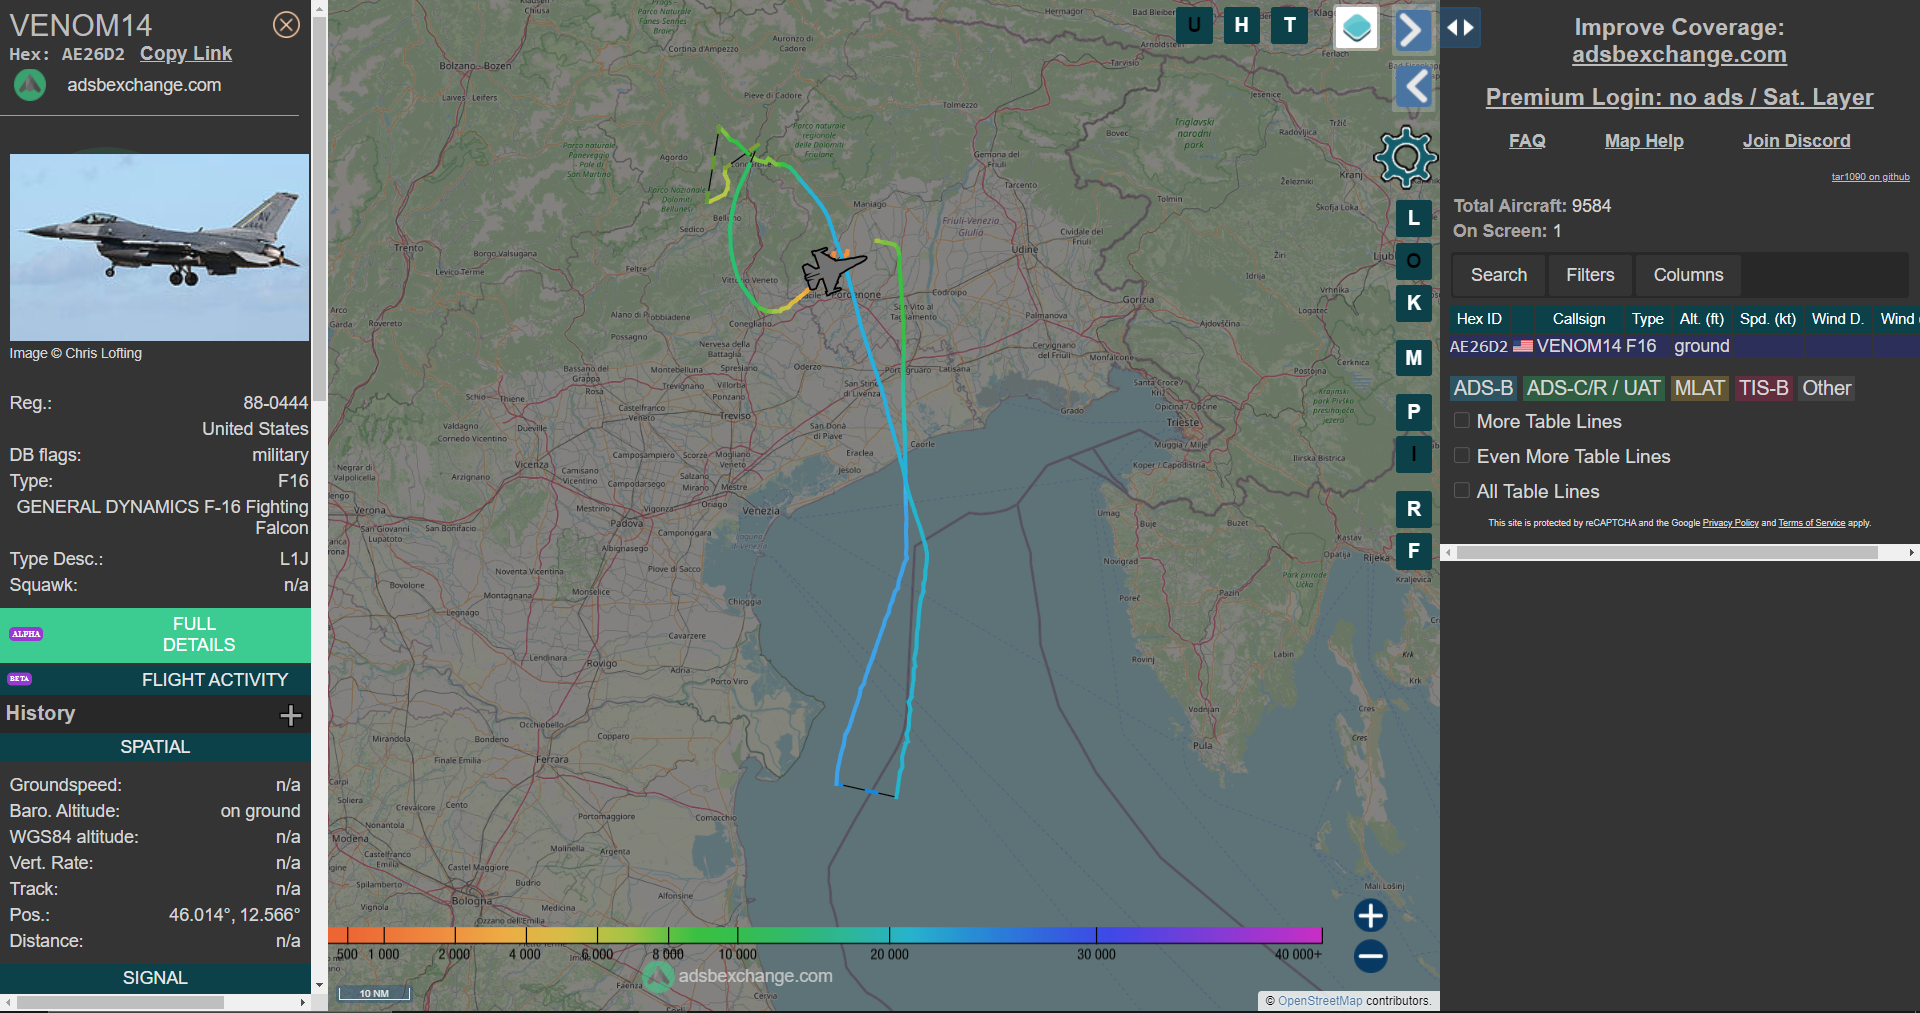
Task: Enable Even More Table Lines checkbox
Action: click(x=1461, y=456)
